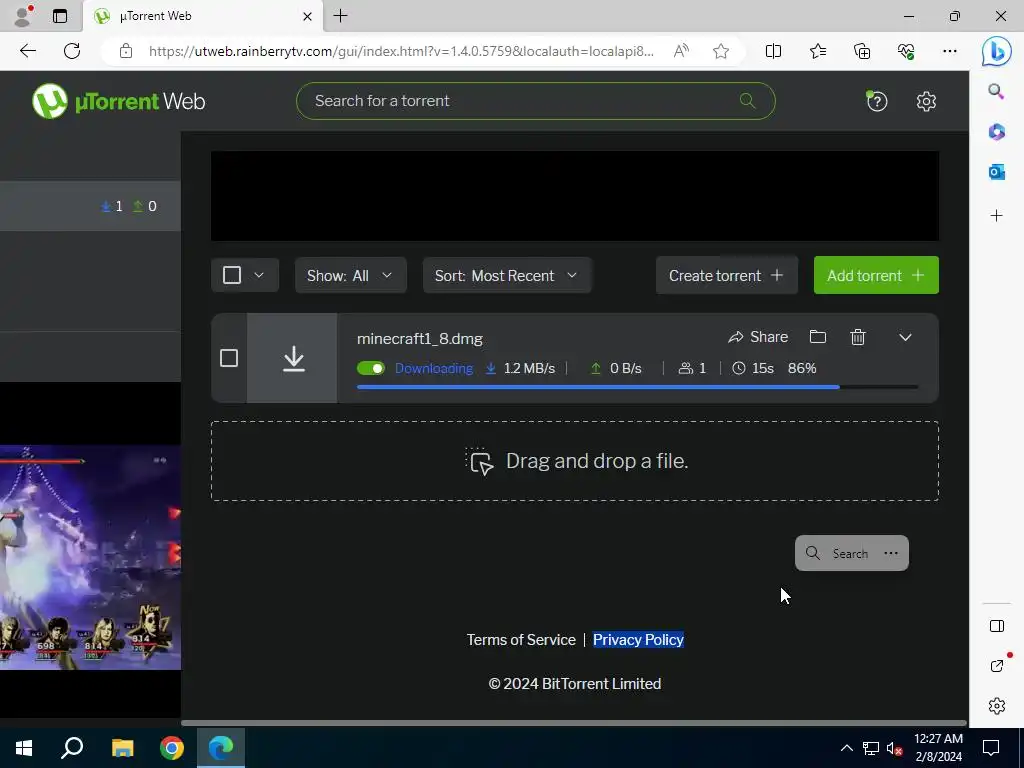The image size is (1024, 768).
Task: Open the Edge sidebar search icon
Action: coord(996,91)
